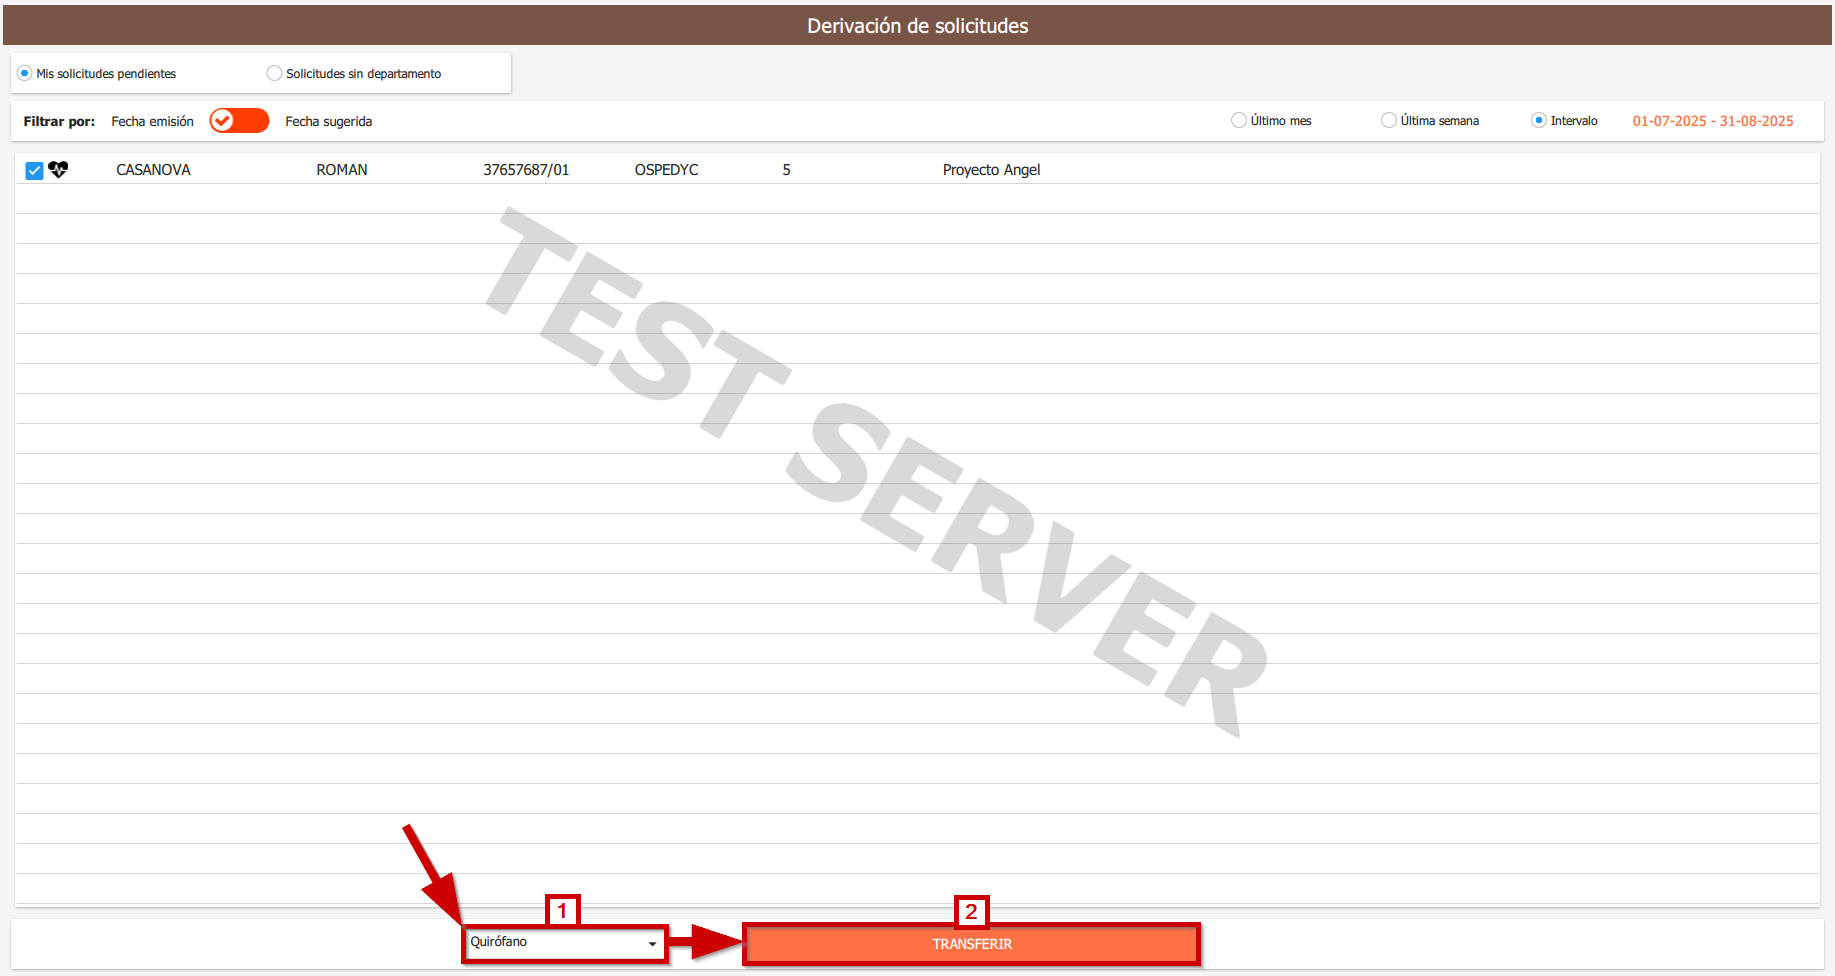Select the Intervalo radio button
Screen dimensions: 1835x976
[x=1539, y=121]
